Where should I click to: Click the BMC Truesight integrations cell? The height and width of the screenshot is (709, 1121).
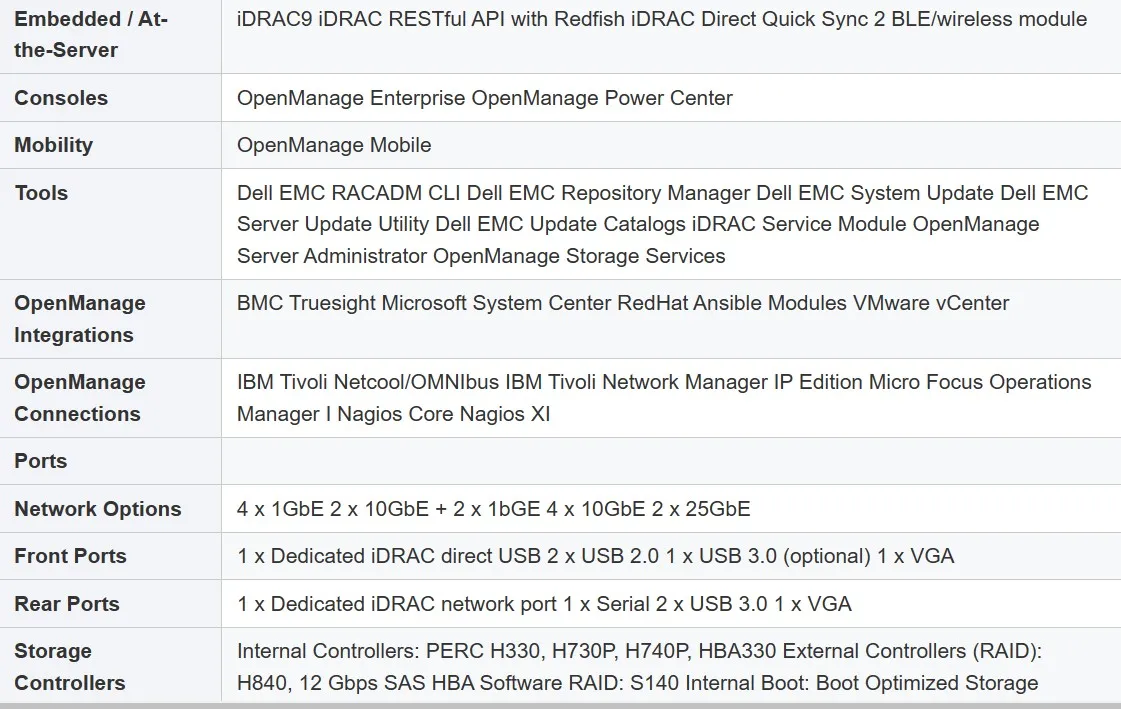[623, 303]
